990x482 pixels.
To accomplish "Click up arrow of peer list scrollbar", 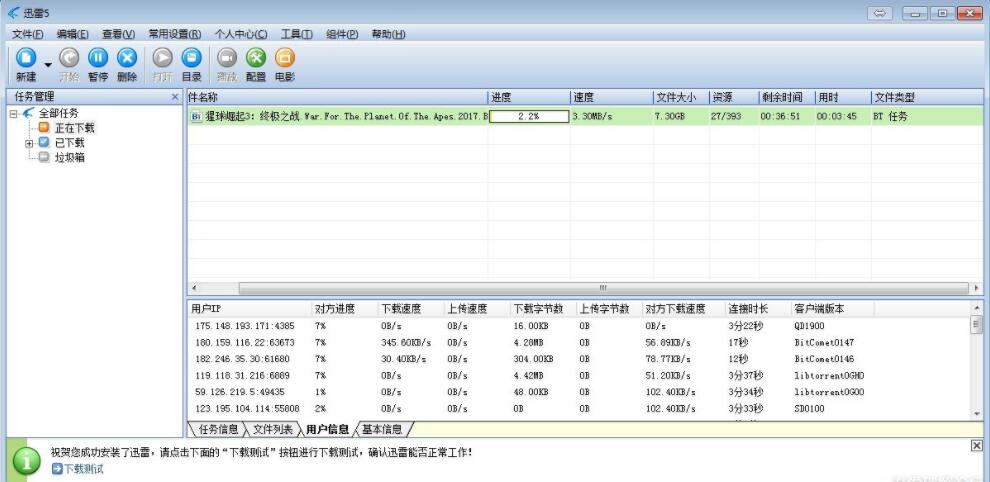I will [x=977, y=306].
